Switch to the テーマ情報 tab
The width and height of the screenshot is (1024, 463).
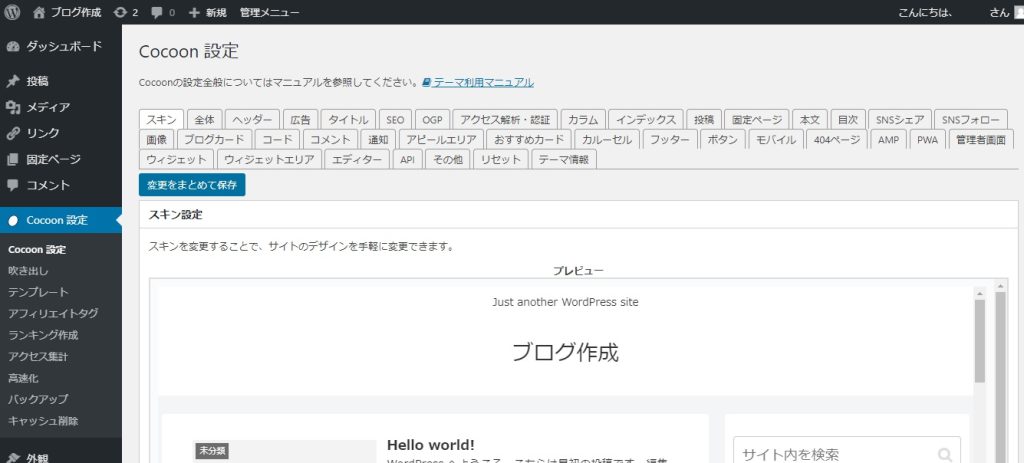564,159
